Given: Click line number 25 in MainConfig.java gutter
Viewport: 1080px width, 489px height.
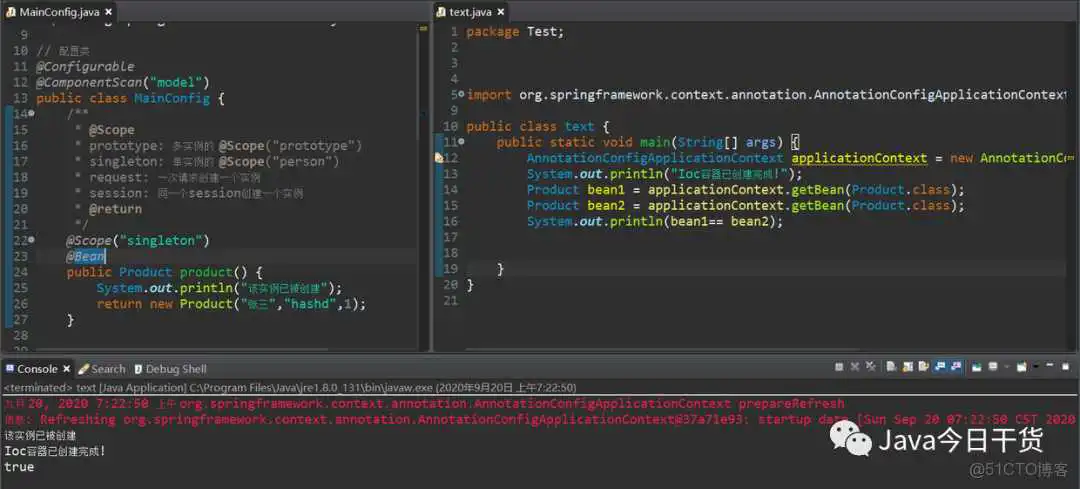Looking at the screenshot, I should click(20, 288).
